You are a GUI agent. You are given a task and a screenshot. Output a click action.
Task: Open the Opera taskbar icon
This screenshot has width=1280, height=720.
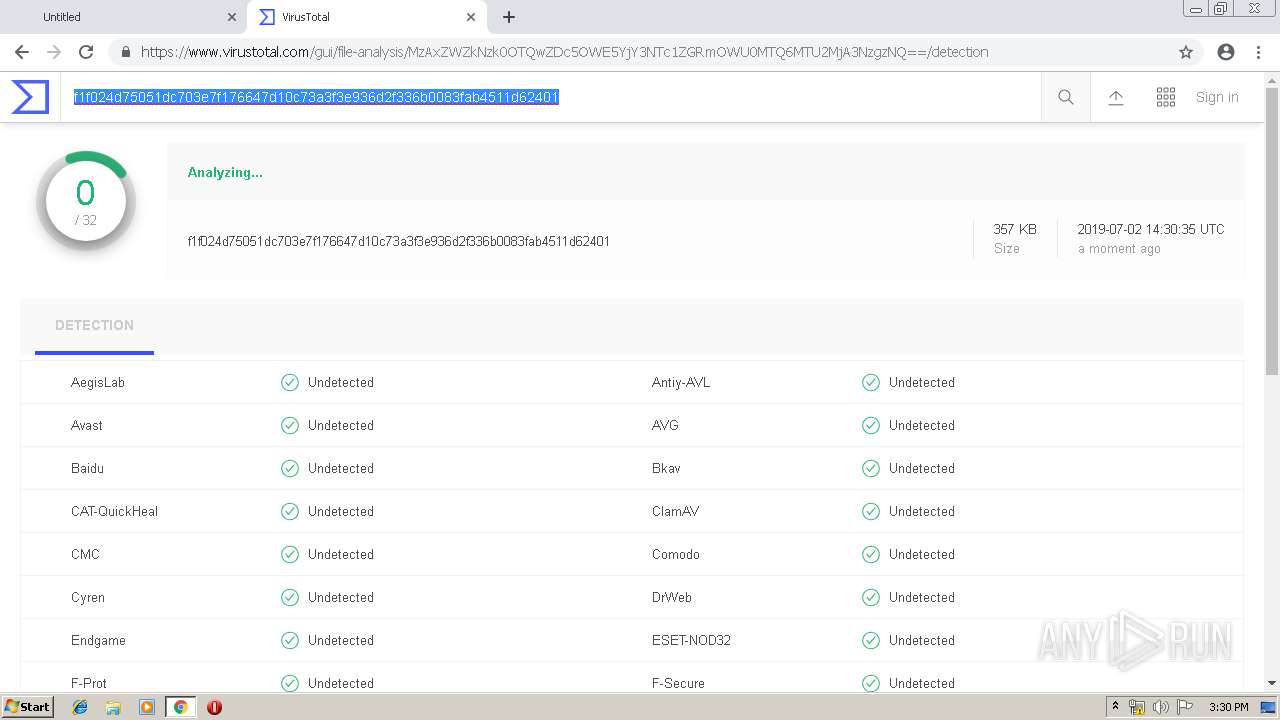(x=214, y=707)
